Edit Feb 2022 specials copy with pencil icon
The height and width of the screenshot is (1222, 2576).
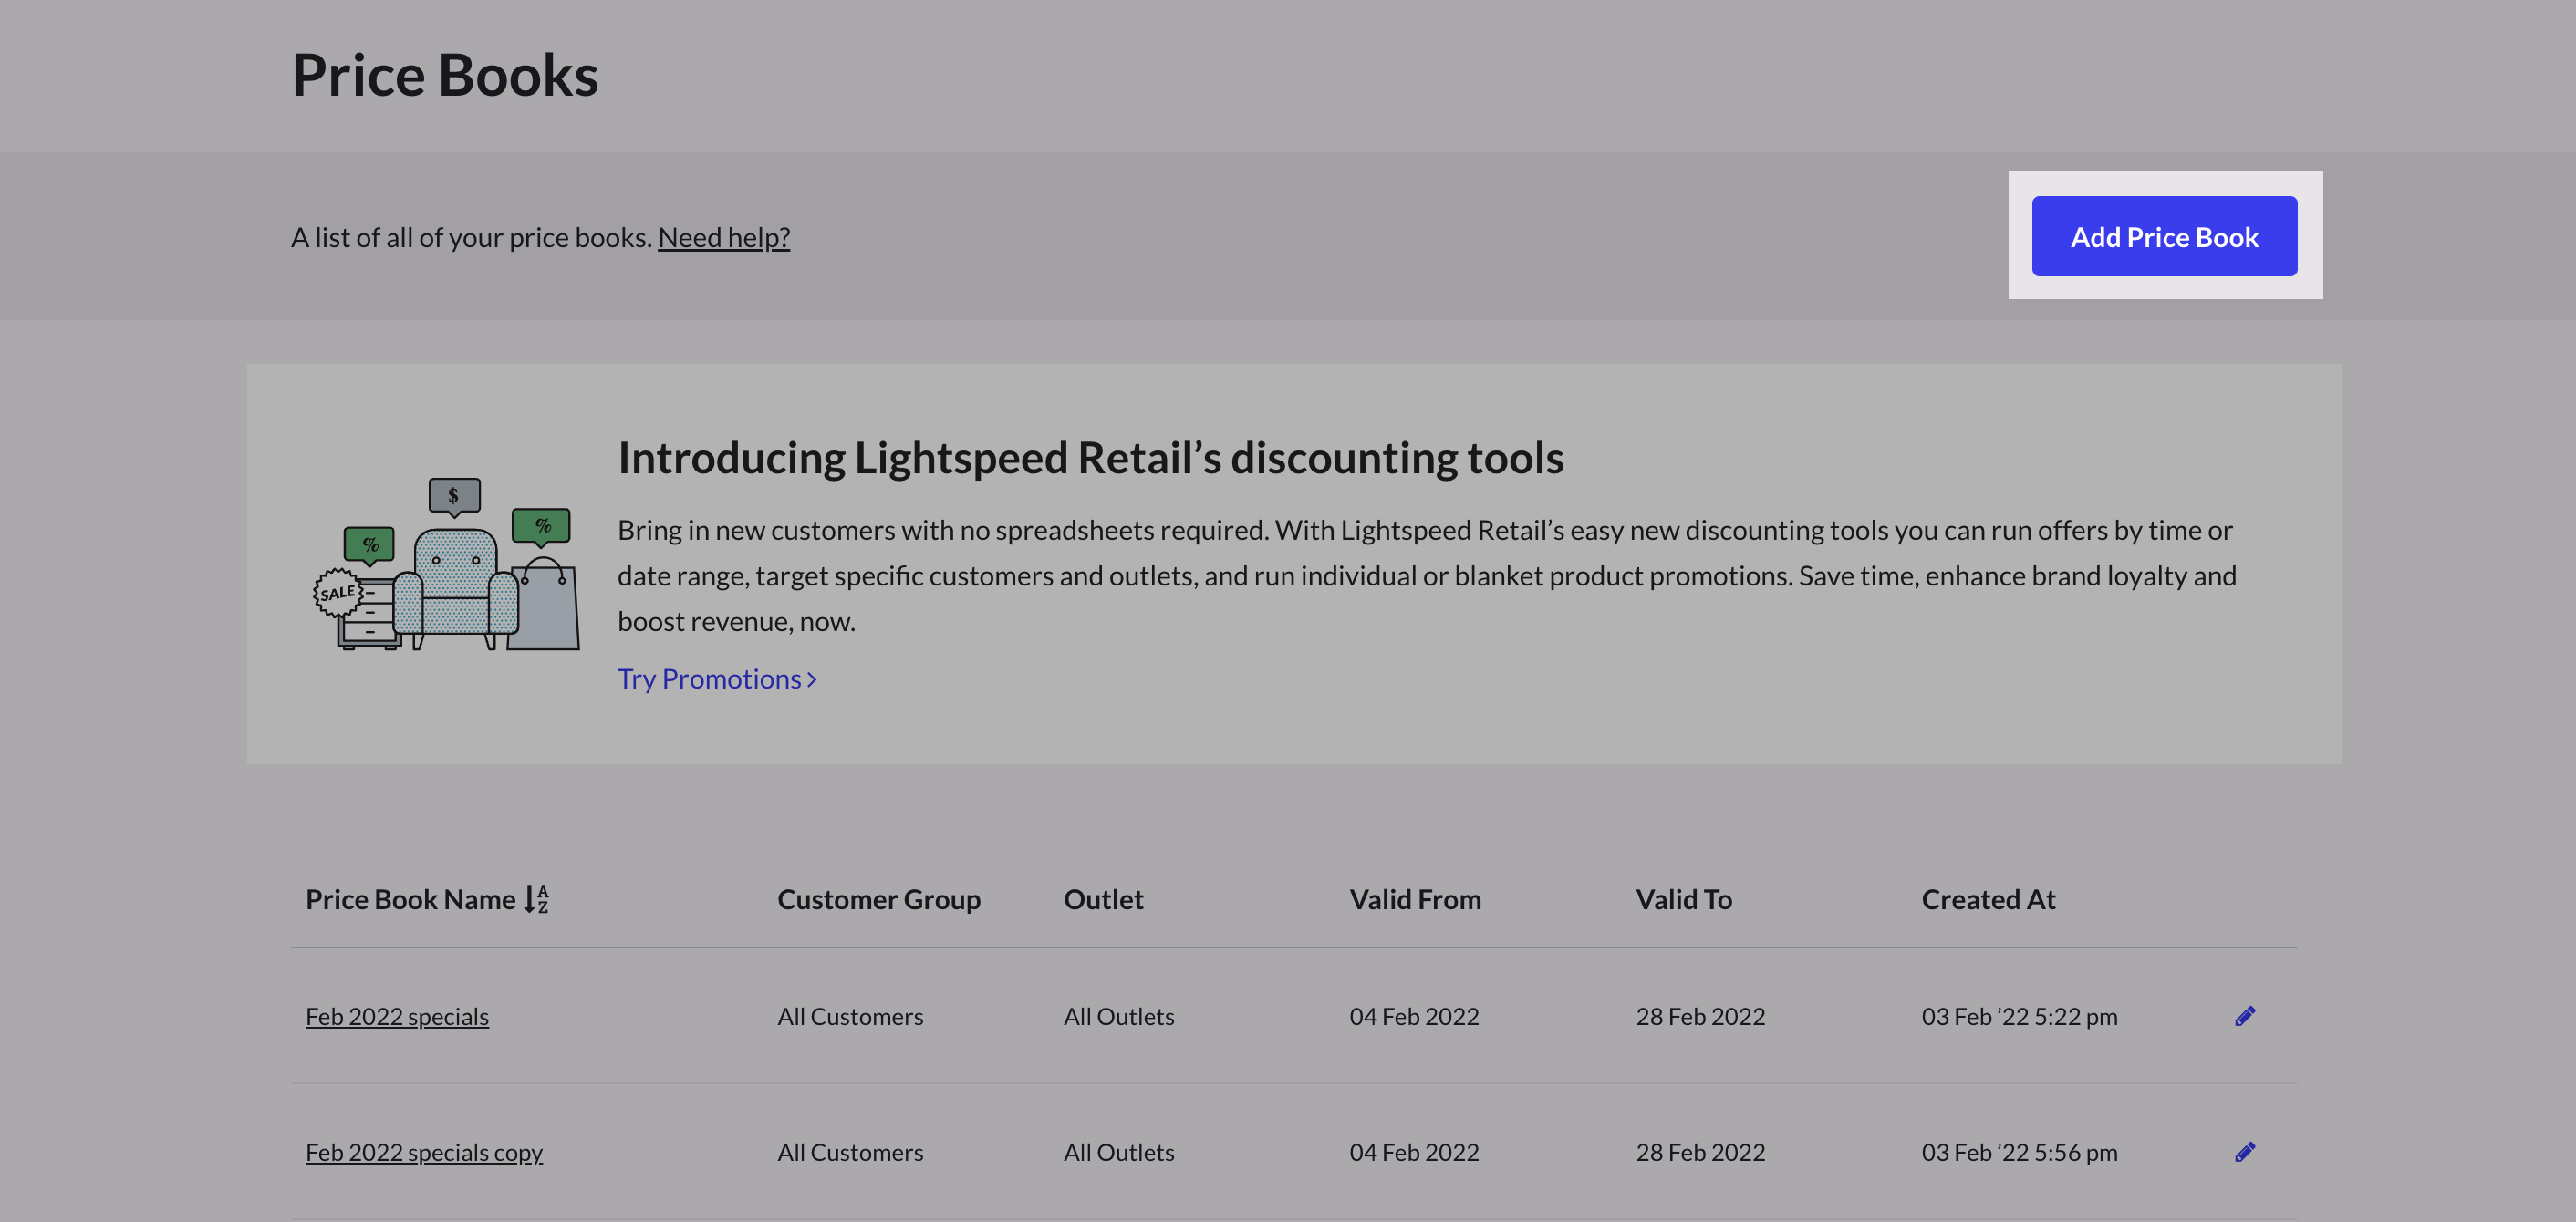pyautogui.click(x=2244, y=1152)
